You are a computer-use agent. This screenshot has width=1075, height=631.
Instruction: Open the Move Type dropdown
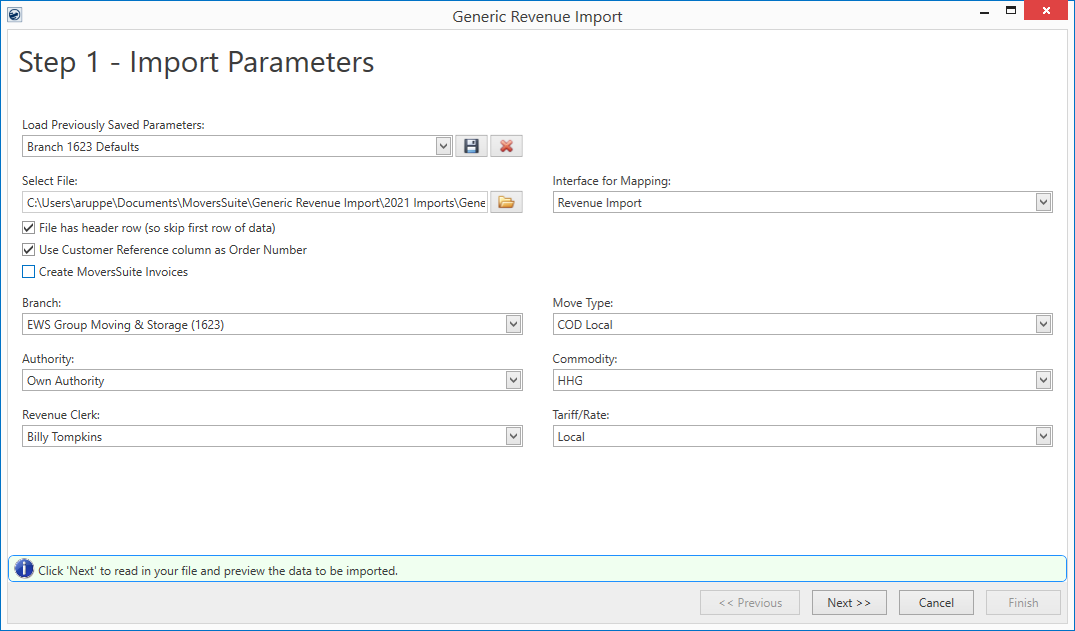(x=1043, y=325)
